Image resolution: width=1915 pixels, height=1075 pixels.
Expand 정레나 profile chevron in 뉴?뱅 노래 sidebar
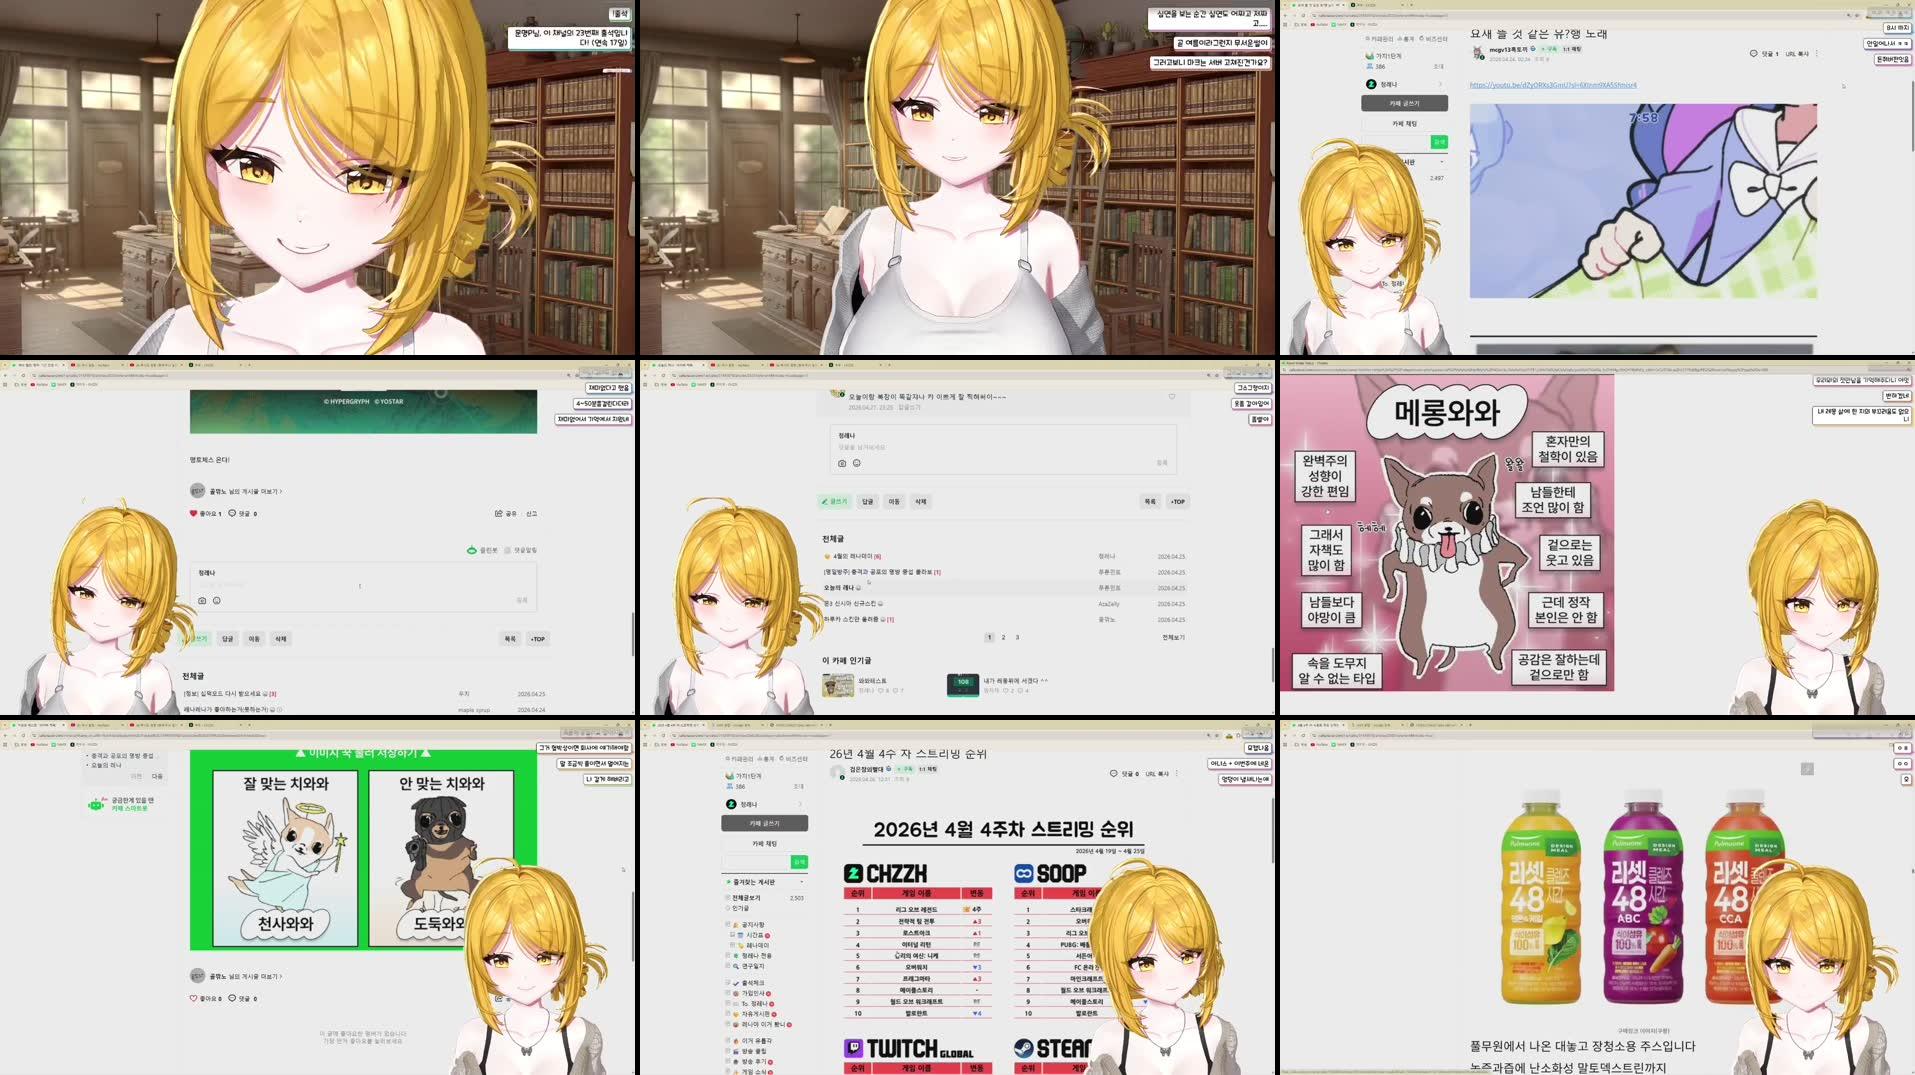1440,84
